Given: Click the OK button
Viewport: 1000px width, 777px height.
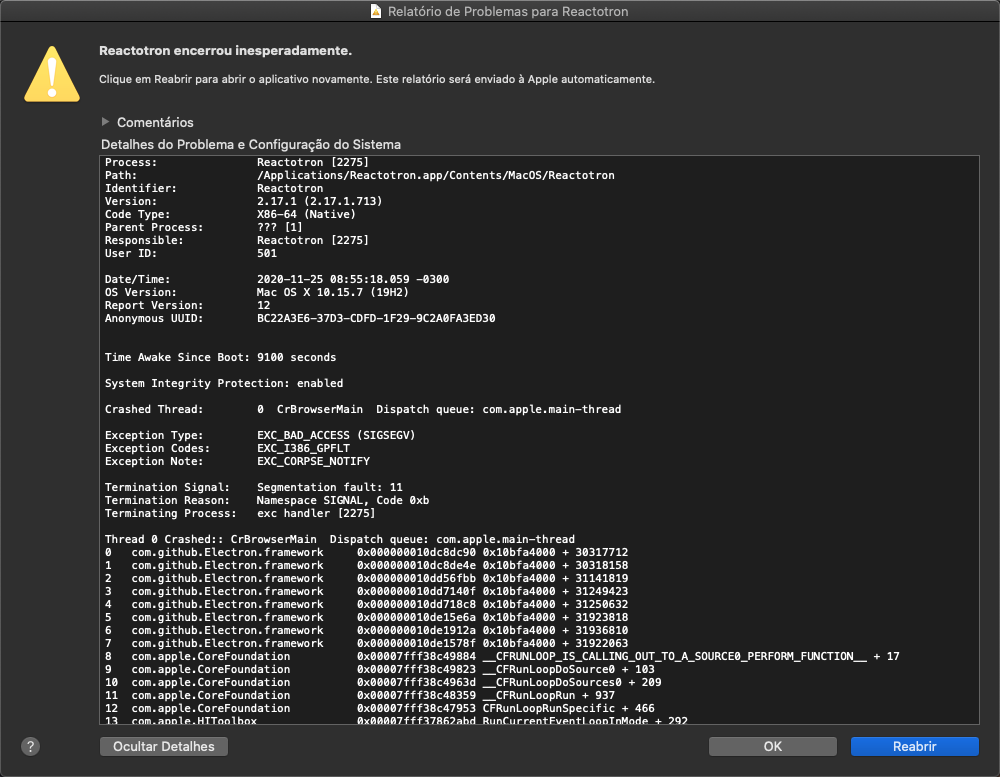Looking at the screenshot, I should pyautogui.click(x=772, y=746).
